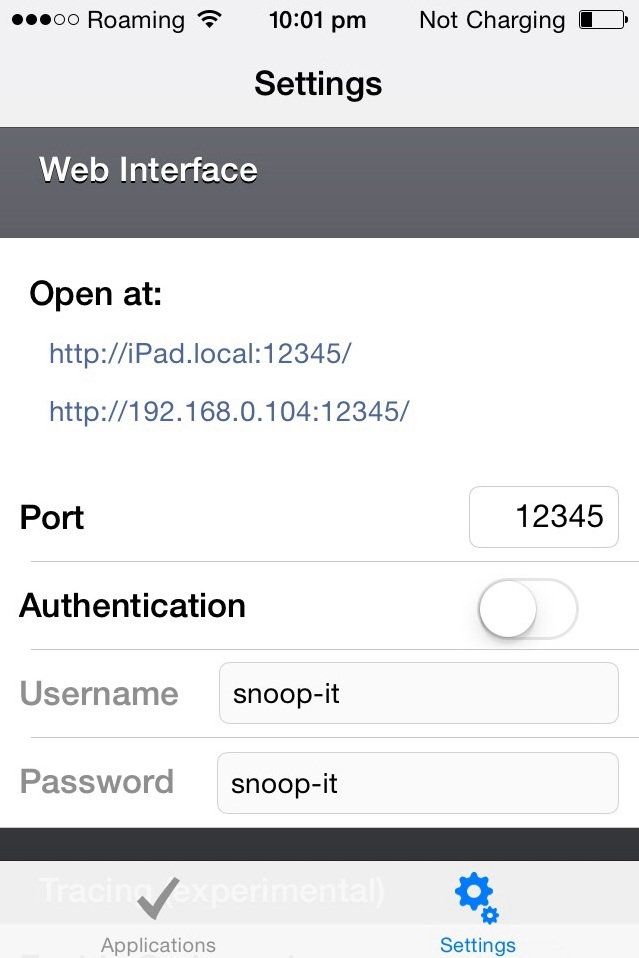
Task: Tap the 10:01 pm clock display
Action: (317, 19)
